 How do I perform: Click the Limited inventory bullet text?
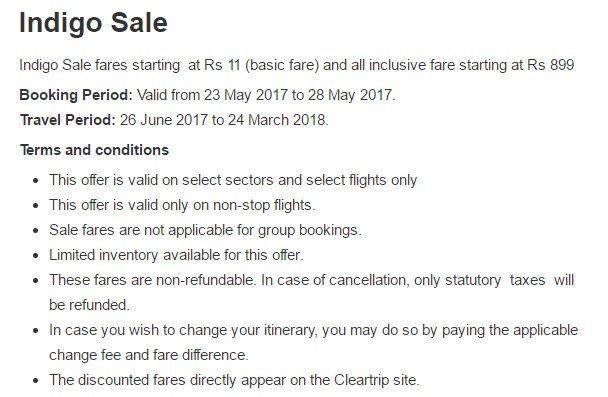(x=176, y=255)
